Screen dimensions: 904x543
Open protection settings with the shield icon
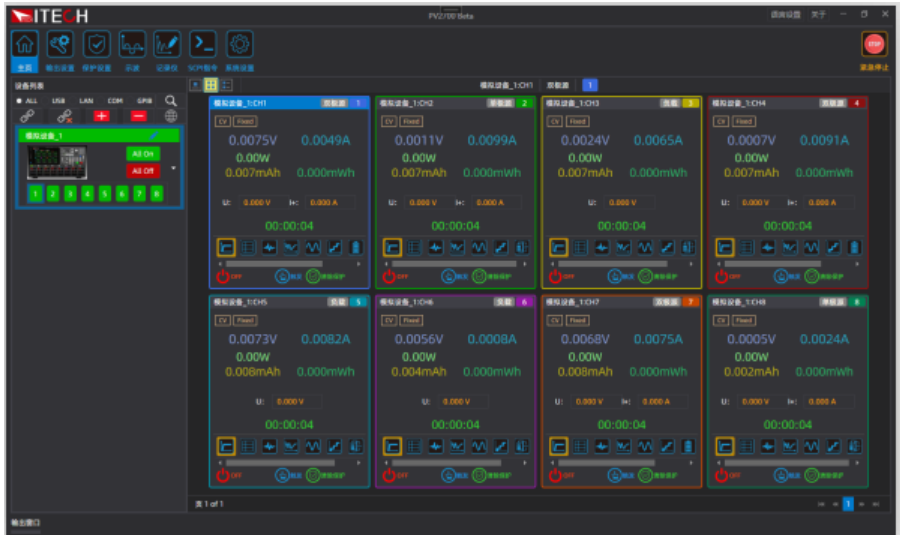pyautogui.click(x=96, y=51)
